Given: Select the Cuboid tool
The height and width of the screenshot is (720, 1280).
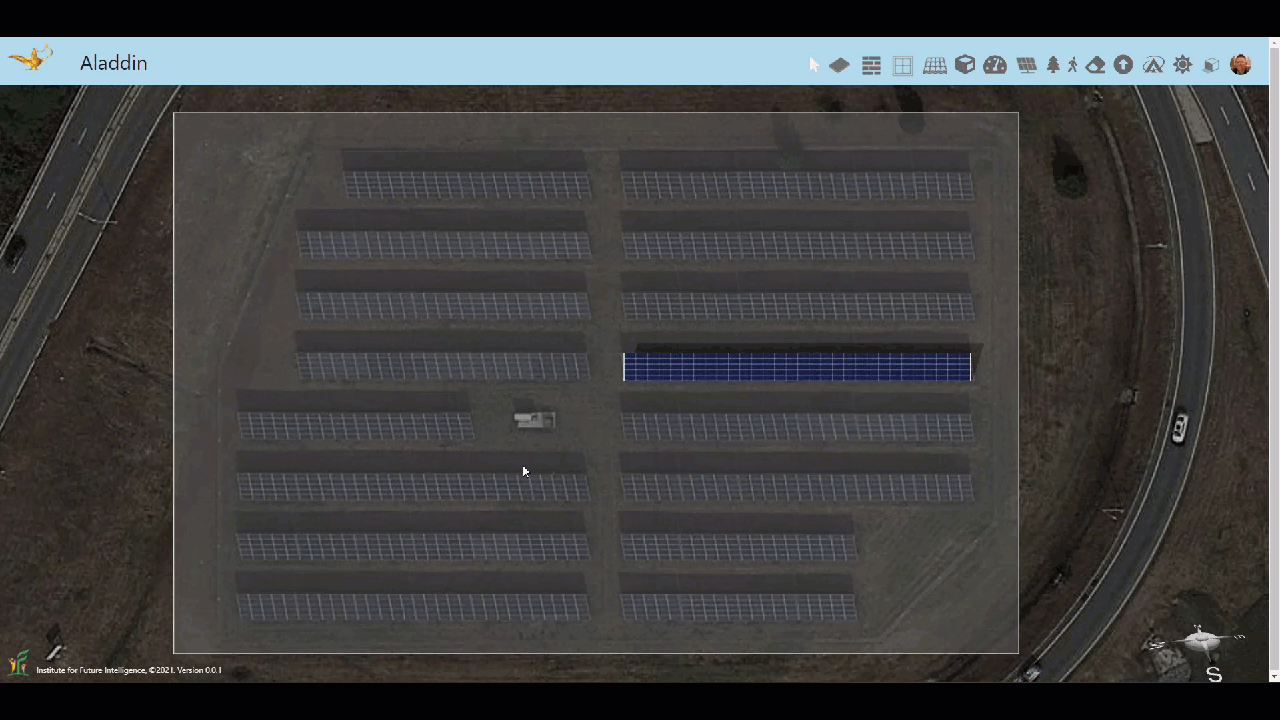Looking at the screenshot, I should pos(965,65).
